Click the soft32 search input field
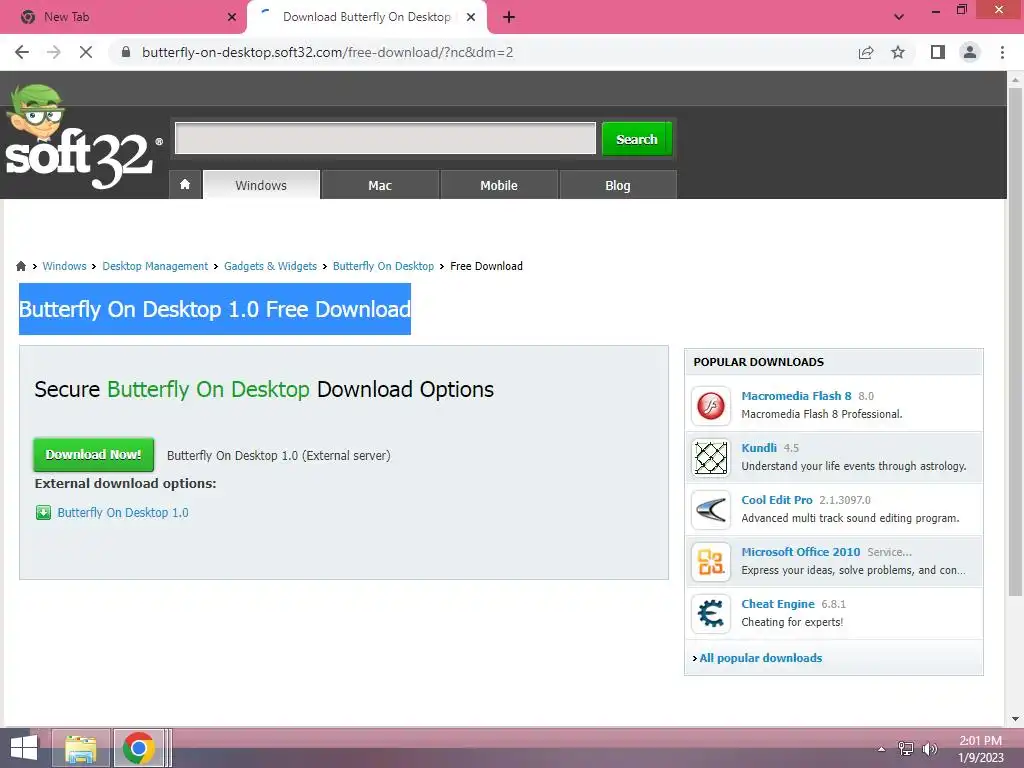 pos(385,138)
